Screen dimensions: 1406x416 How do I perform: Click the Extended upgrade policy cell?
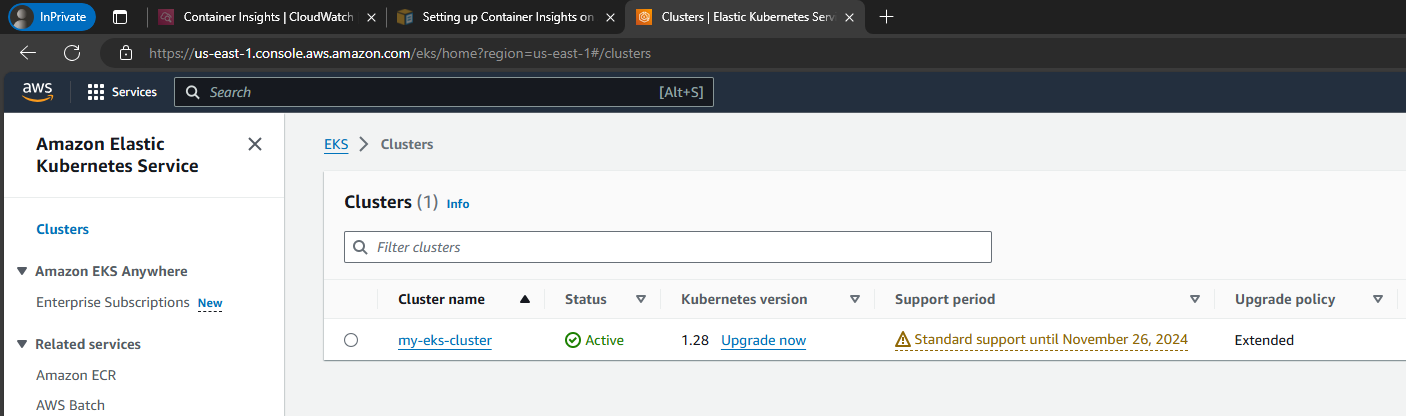coord(1264,340)
